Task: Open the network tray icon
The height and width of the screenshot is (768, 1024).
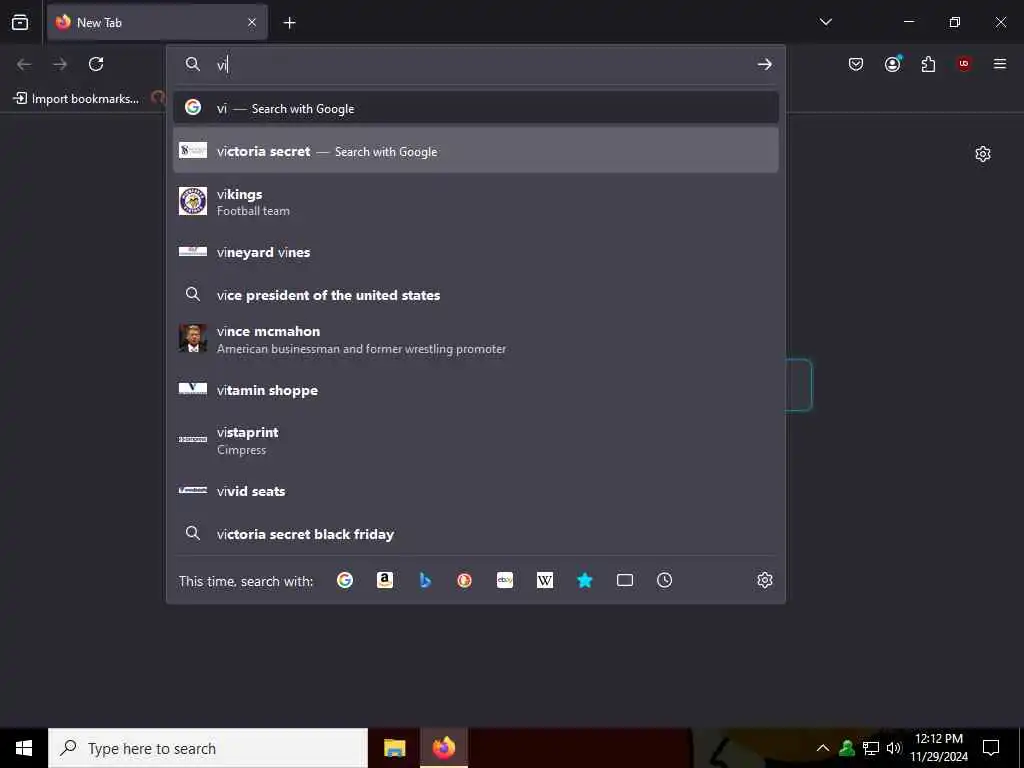Action: [x=871, y=748]
